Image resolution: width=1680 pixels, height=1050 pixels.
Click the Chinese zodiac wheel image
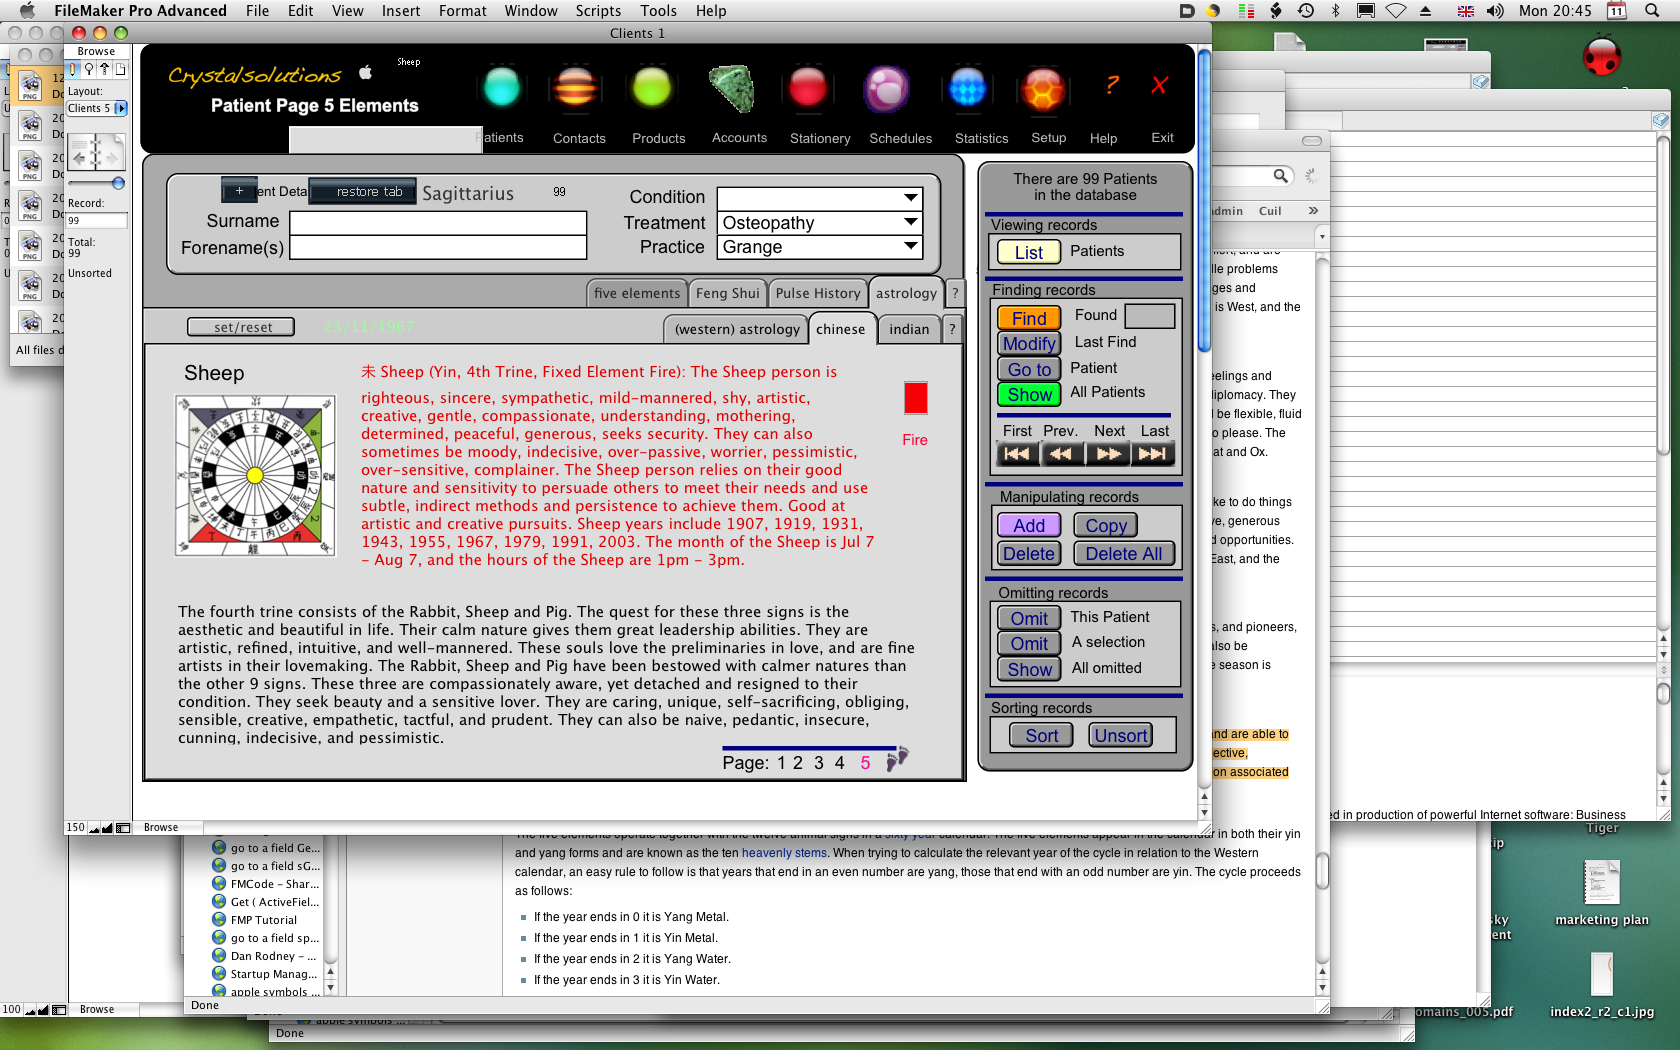[x=255, y=475]
